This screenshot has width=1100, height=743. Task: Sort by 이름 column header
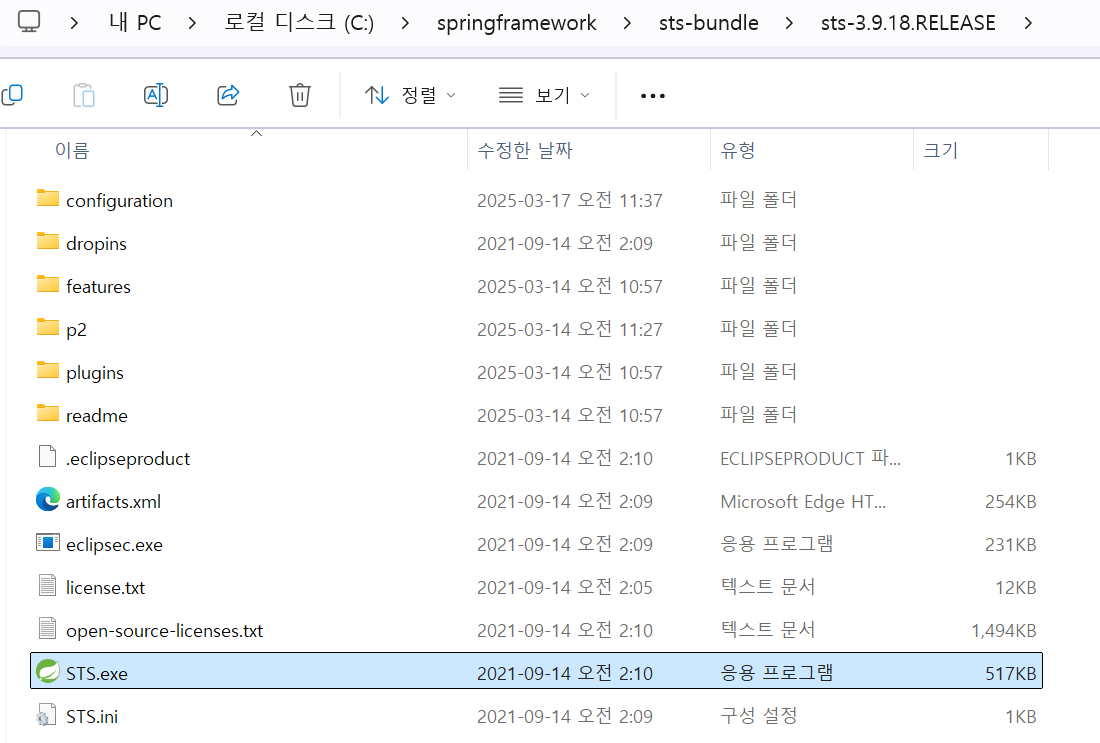click(x=72, y=150)
